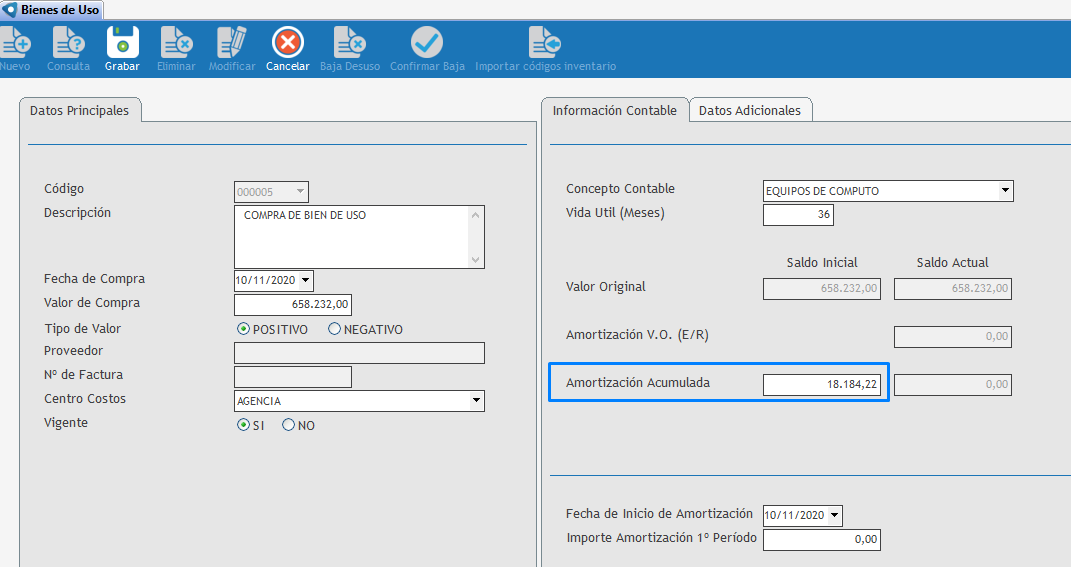Switch to the Datos Adicionales tab
This screenshot has height=567, width=1071.
[x=750, y=110]
